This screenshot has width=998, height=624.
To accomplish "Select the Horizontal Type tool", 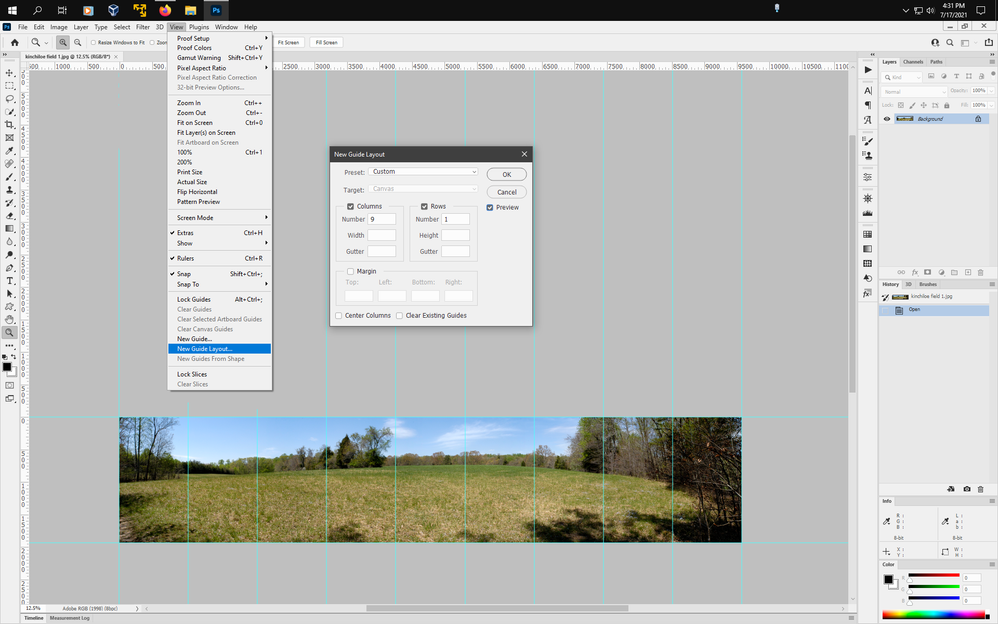I will (10, 281).
